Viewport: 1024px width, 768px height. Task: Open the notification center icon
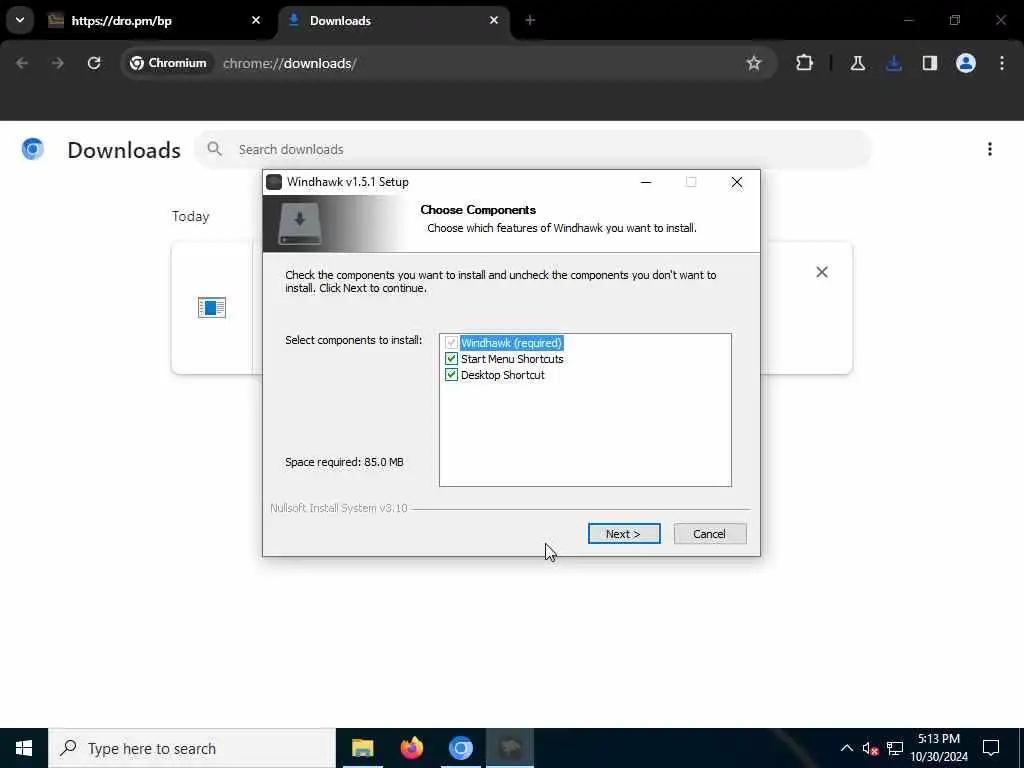pos(991,748)
